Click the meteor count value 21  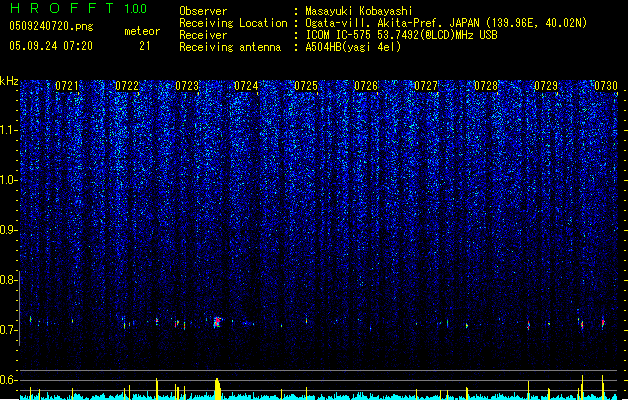coord(145,46)
